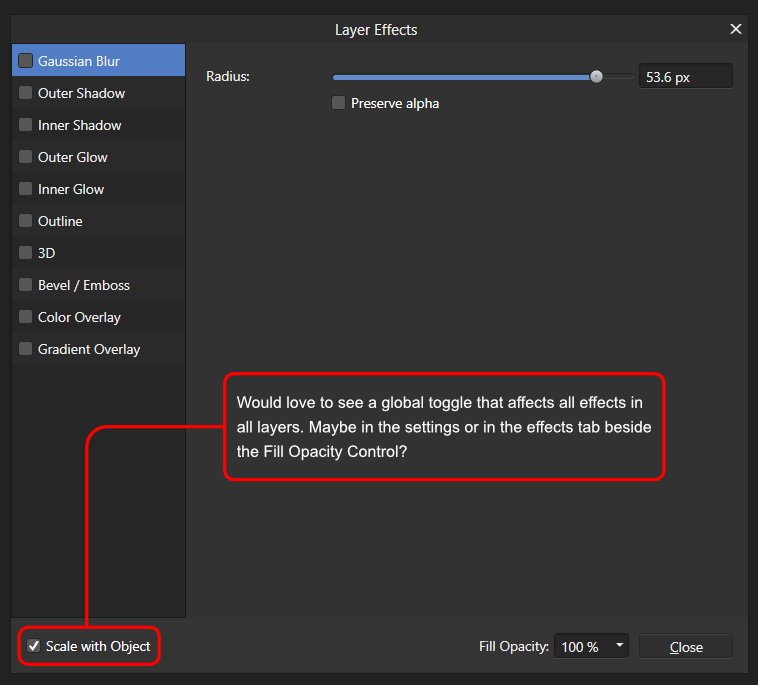Pick the Outline effect entry

[99, 221]
